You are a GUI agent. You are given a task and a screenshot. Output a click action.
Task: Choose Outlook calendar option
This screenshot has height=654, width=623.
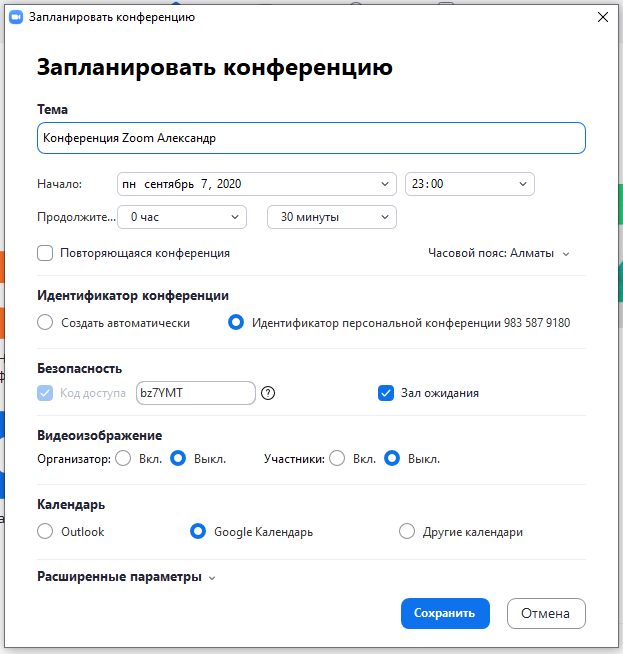click(45, 531)
